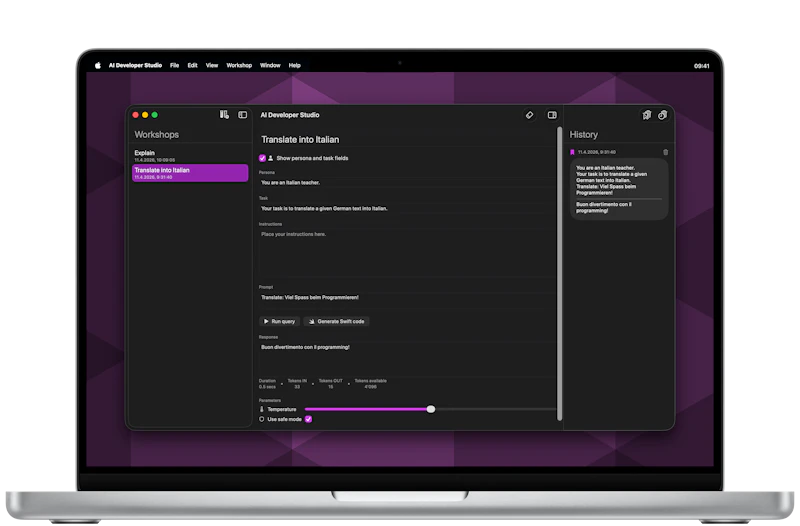Open the AI Developer Studio app menu
Image resolution: width=800 pixels, height=526 pixels.
point(135,65)
